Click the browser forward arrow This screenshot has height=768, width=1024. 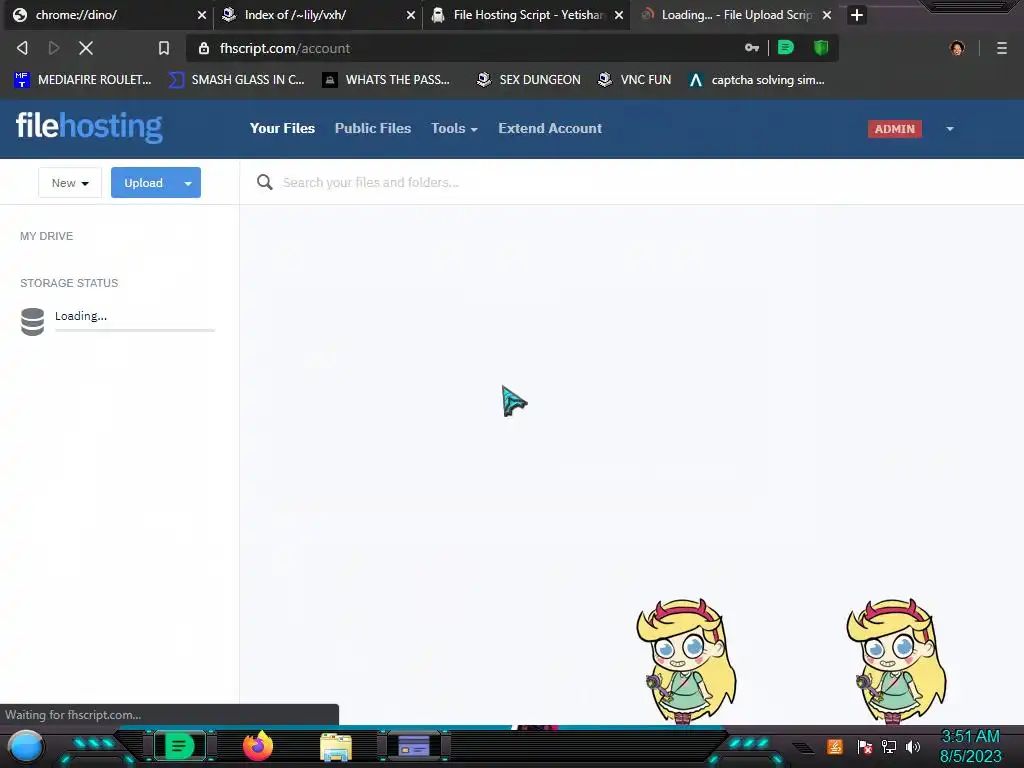point(54,48)
